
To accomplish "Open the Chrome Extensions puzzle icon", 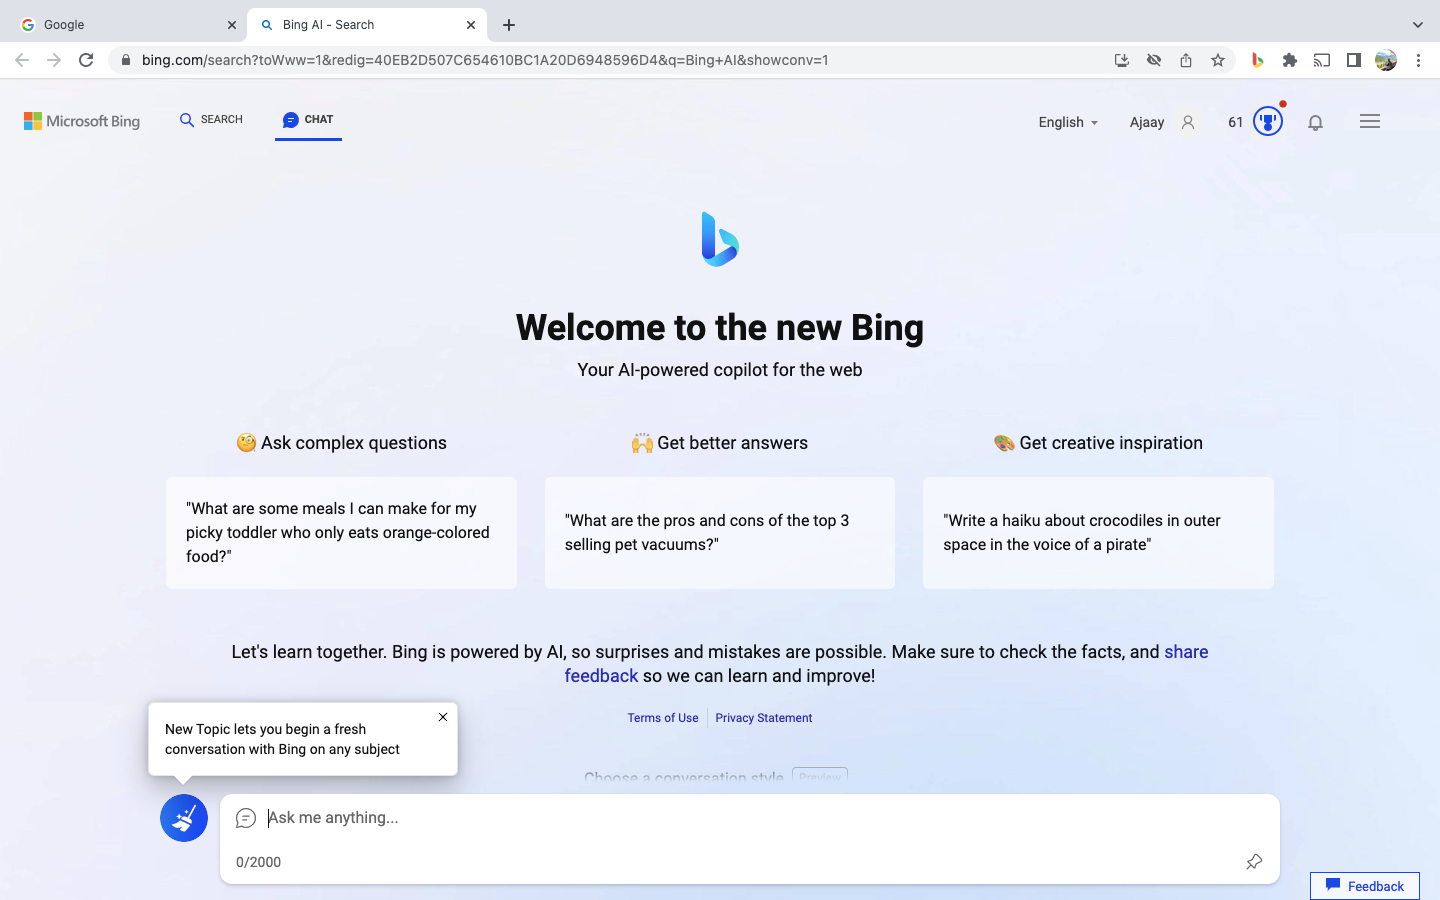I will point(1290,60).
